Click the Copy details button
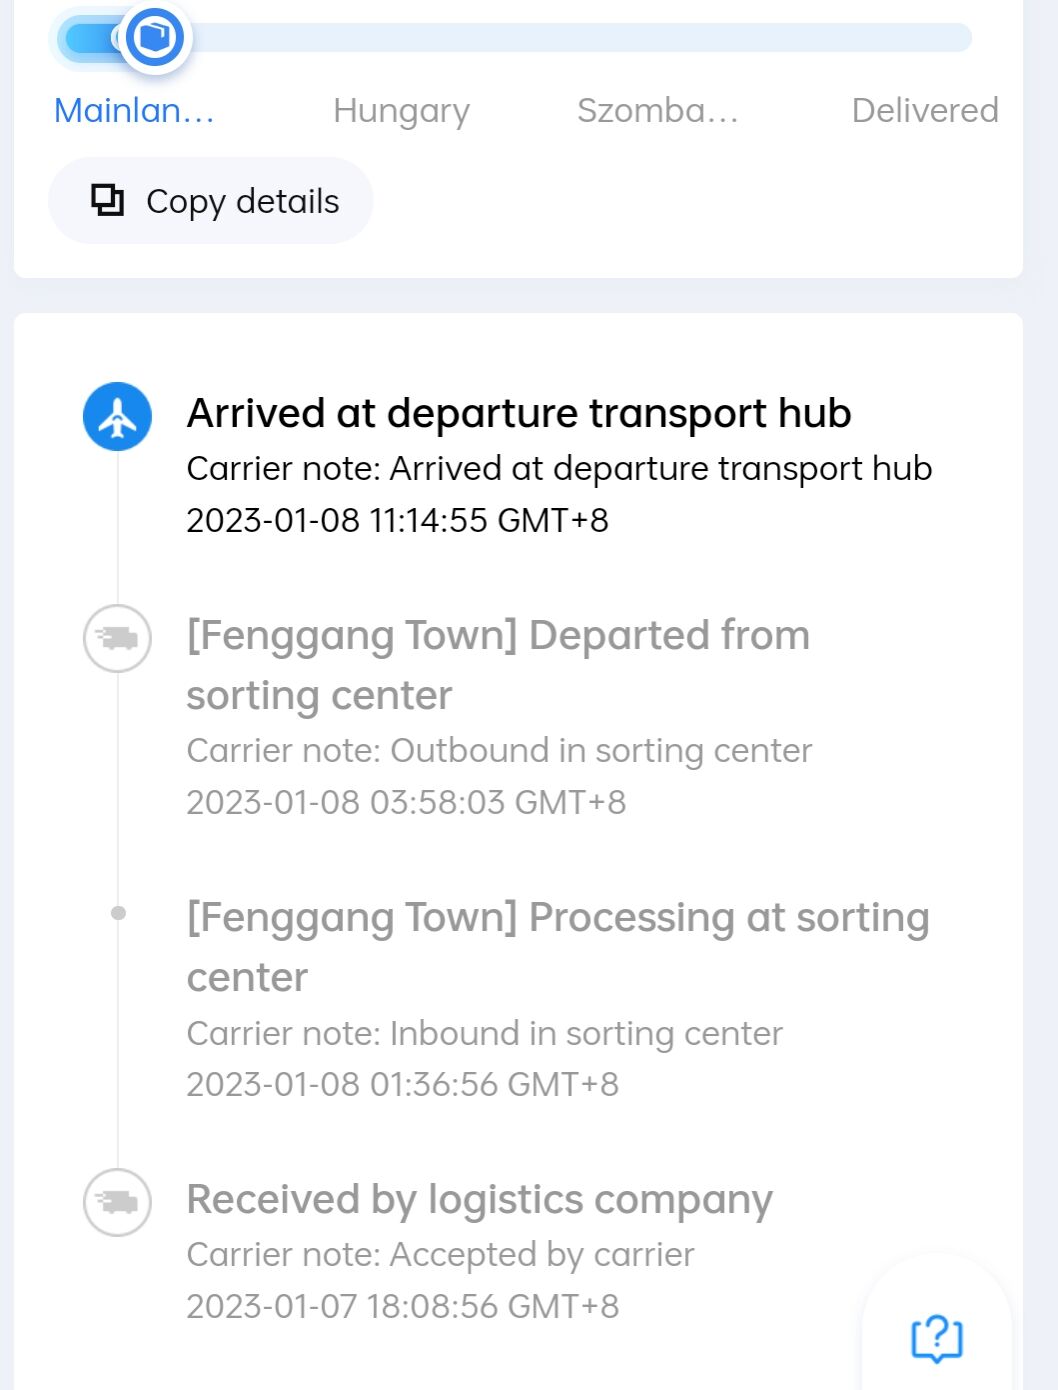Viewport: 1058px width, 1390px height. tap(211, 200)
